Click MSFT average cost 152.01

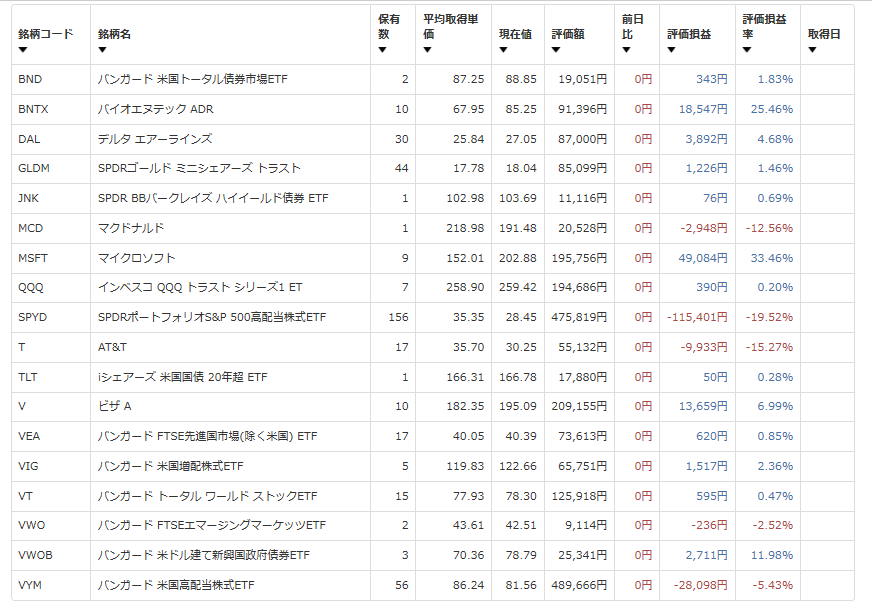tap(465, 259)
